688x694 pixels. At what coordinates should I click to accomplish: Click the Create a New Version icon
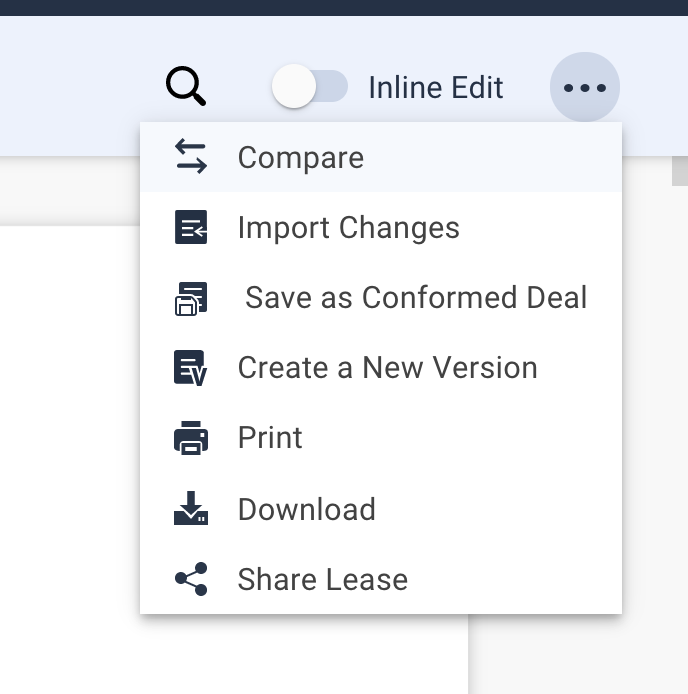click(191, 368)
